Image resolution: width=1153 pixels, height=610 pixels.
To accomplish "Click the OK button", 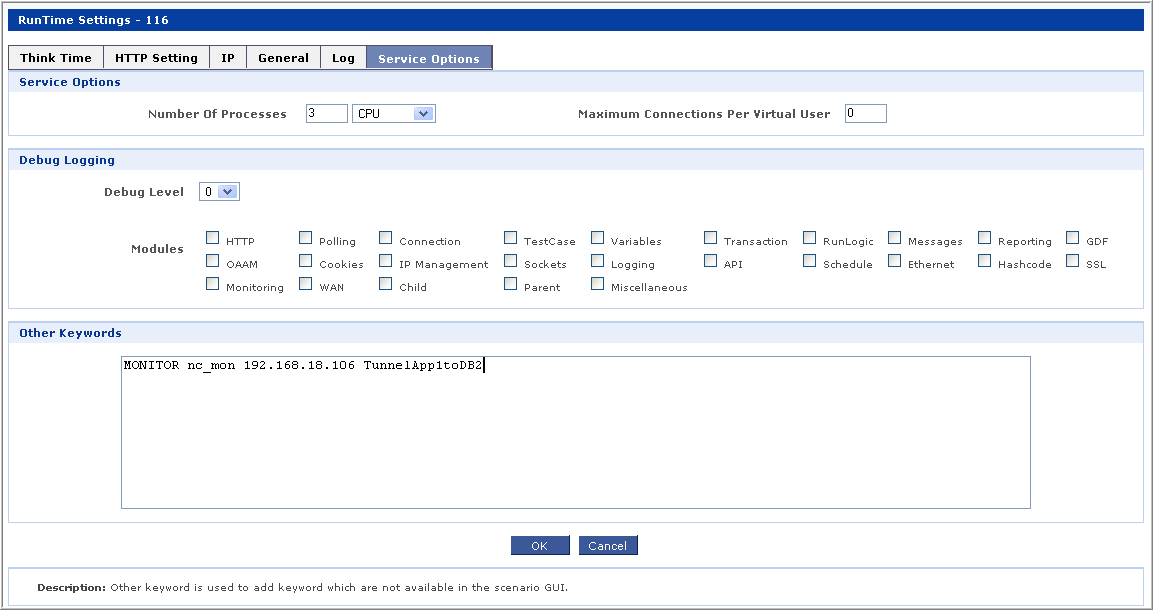I will [540, 546].
